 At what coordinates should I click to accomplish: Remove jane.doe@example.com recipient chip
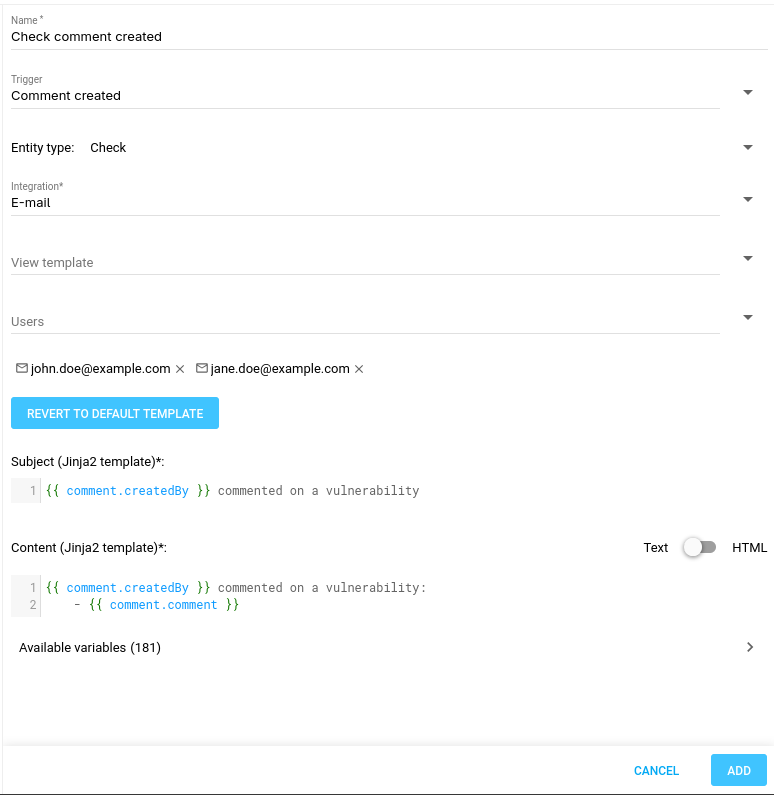coord(359,369)
